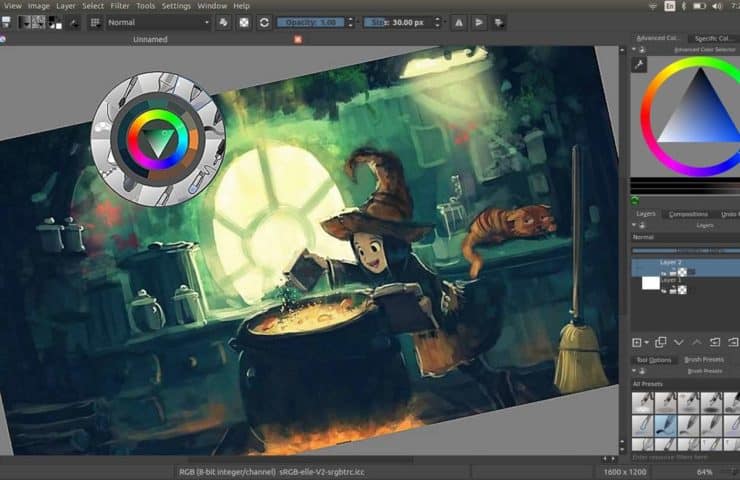Click the reload original preset icon
This screenshot has width=740, height=480.
(264, 21)
